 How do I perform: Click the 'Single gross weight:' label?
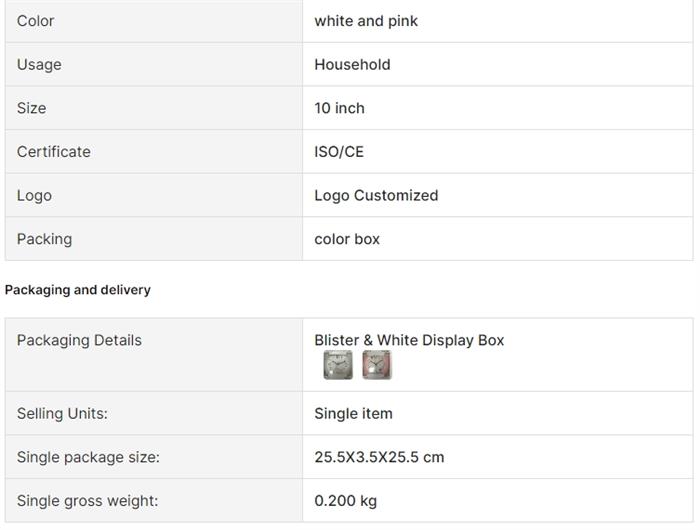pyautogui.click(x=87, y=501)
